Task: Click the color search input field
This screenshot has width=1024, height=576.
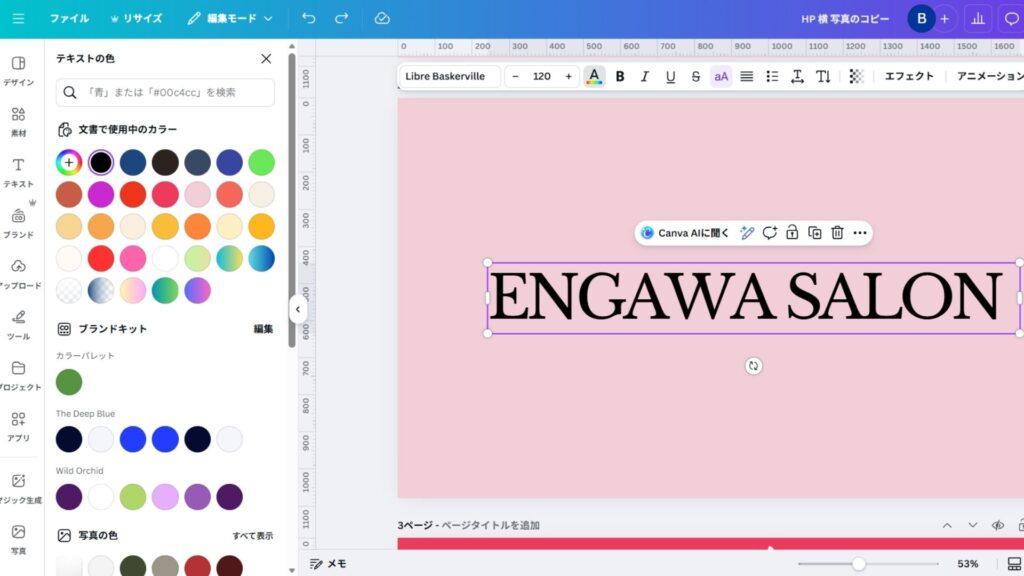Action: point(165,92)
